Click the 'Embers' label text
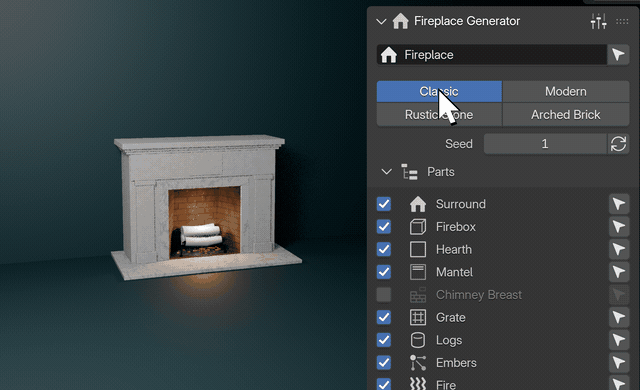The width and height of the screenshot is (640, 390). 456,363
